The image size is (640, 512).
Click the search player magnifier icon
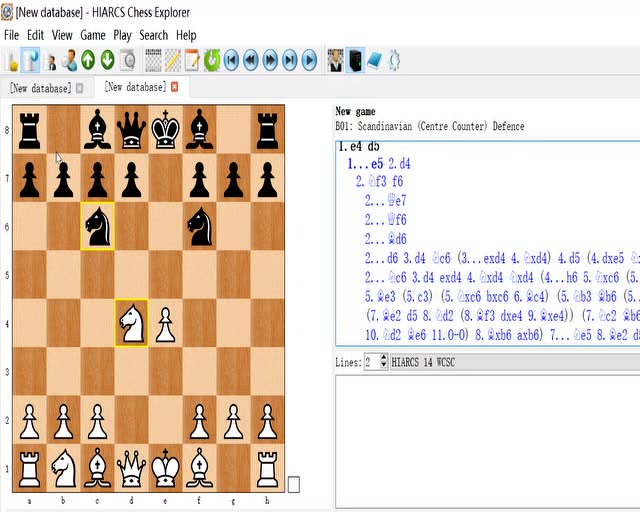point(69,61)
